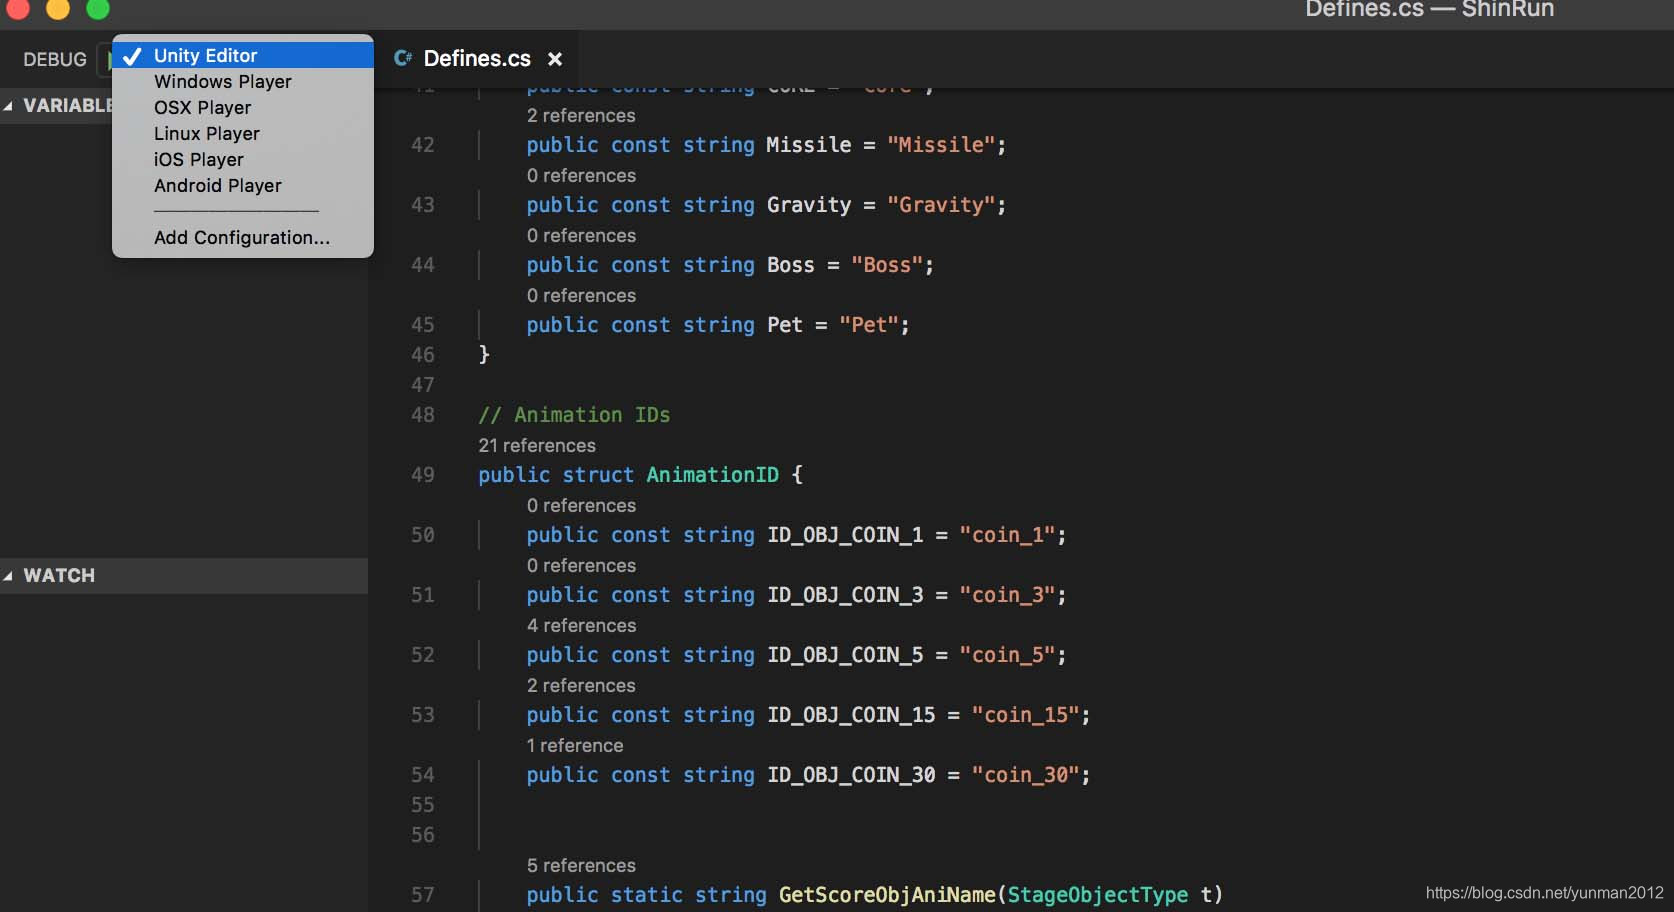The width and height of the screenshot is (1674, 912).
Task: Open '0 references' lens above ID_OBJ_COIN_3
Action: point(581,565)
